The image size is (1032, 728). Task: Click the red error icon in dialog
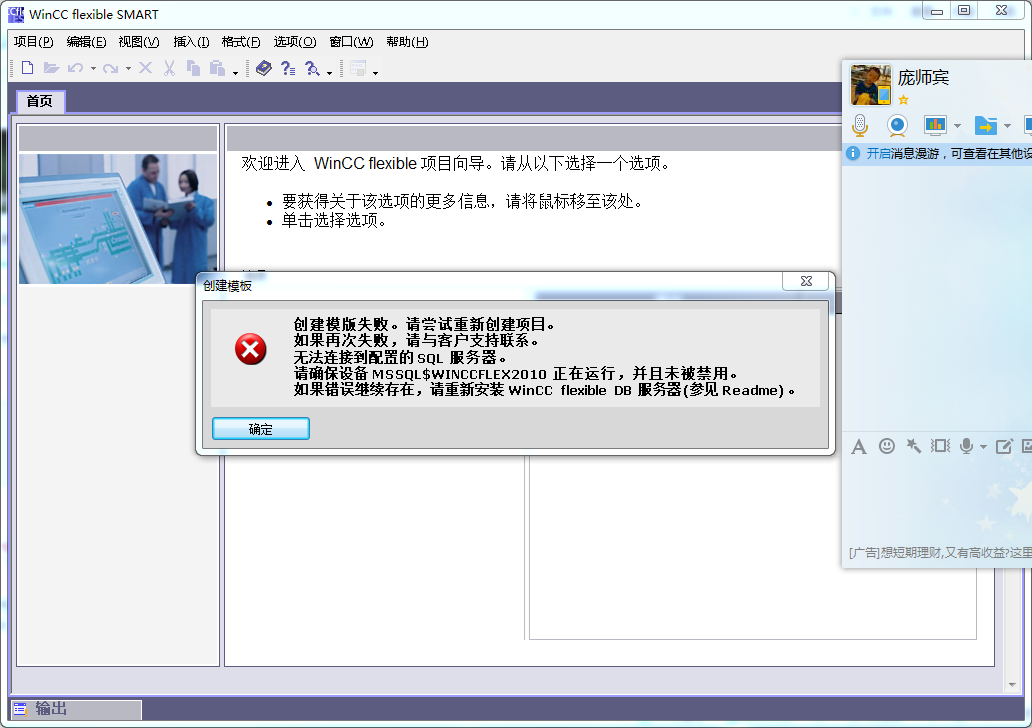[251, 349]
